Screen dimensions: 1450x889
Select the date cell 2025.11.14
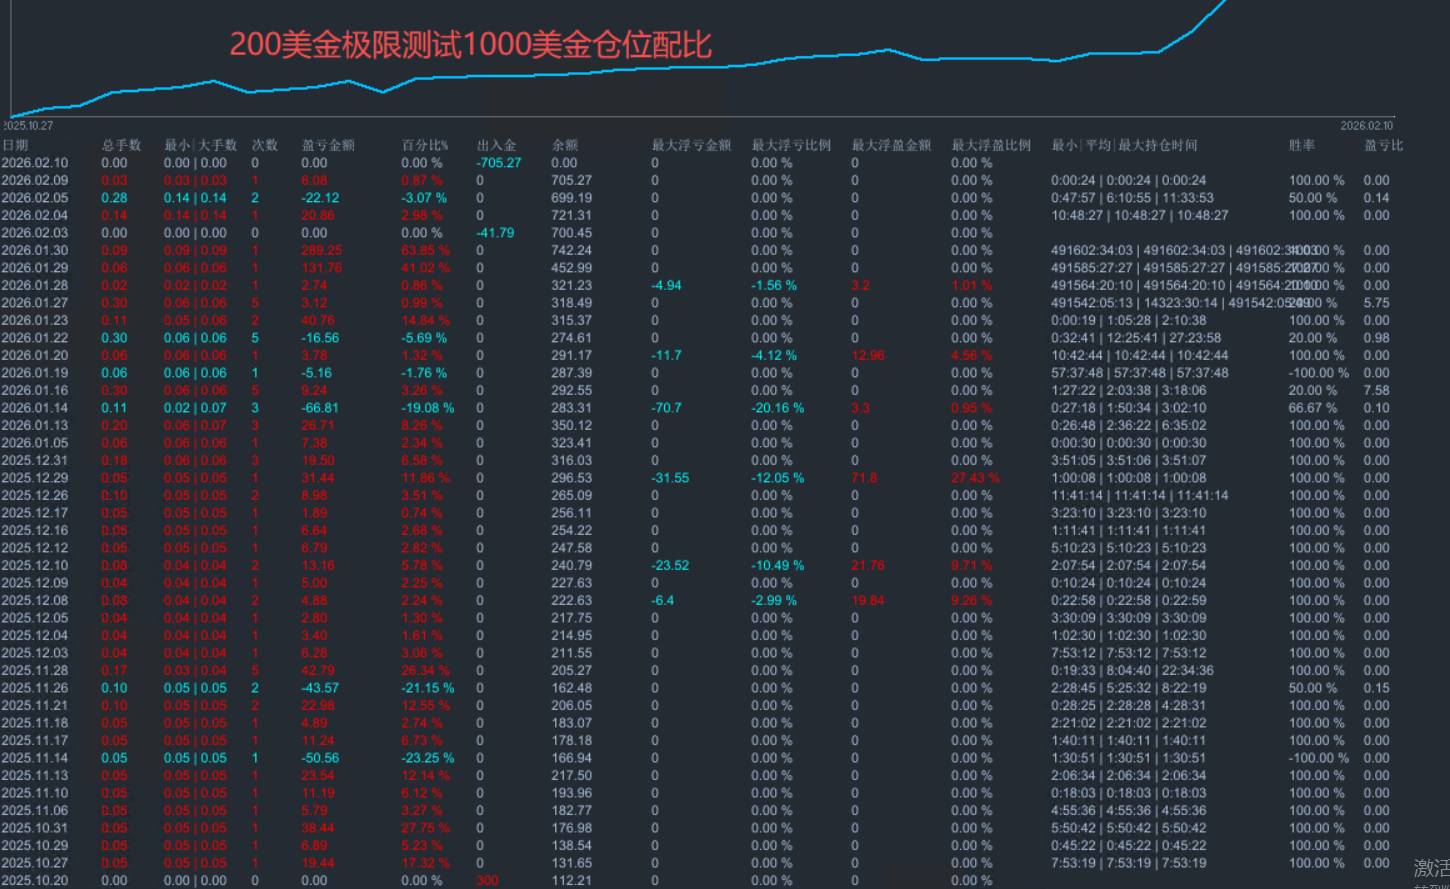click(x=35, y=758)
